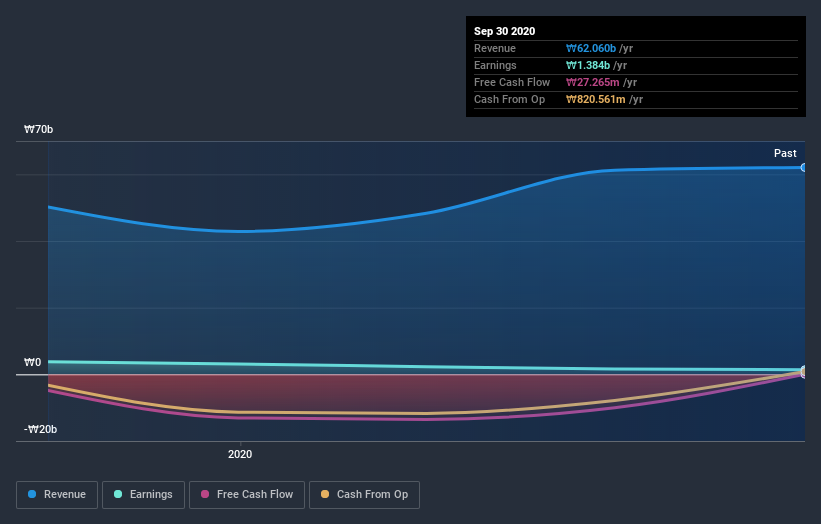Toggle the Free Cash Flow legend button
Image resolution: width=821 pixels, height=524 pixels.
click(x=247, y=495)
